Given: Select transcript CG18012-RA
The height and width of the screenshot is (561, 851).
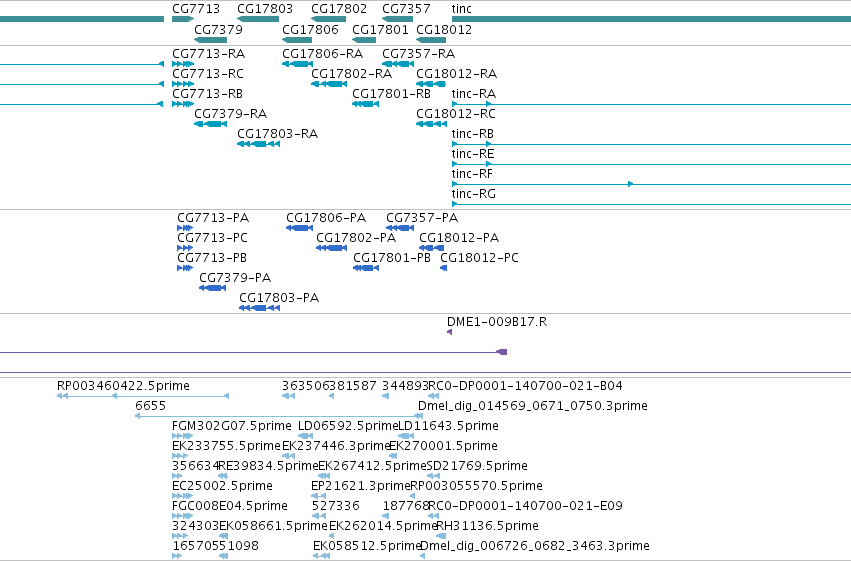Looking at the screenshot, I should tap(431, 84).
